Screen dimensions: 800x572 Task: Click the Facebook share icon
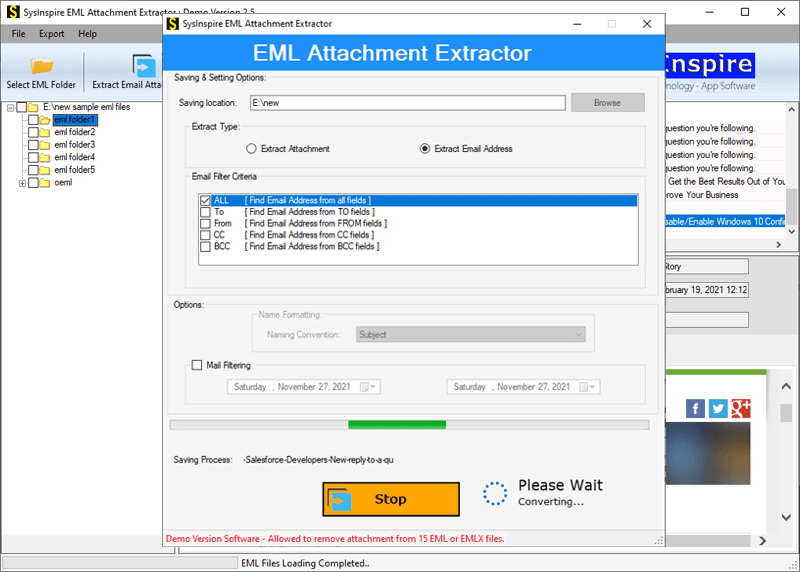pyautogui.click(x=695, y=408)
